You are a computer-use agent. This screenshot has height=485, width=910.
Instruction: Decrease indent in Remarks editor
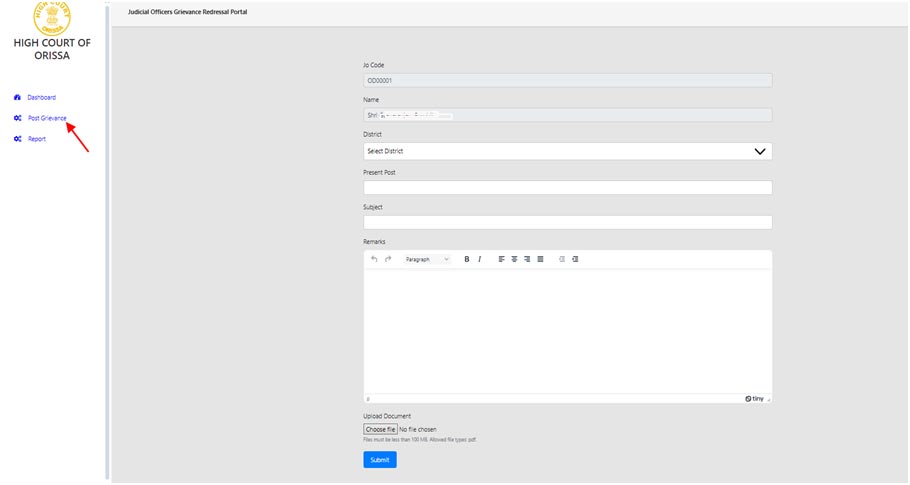pyautogui.click(x=562, y=259)
